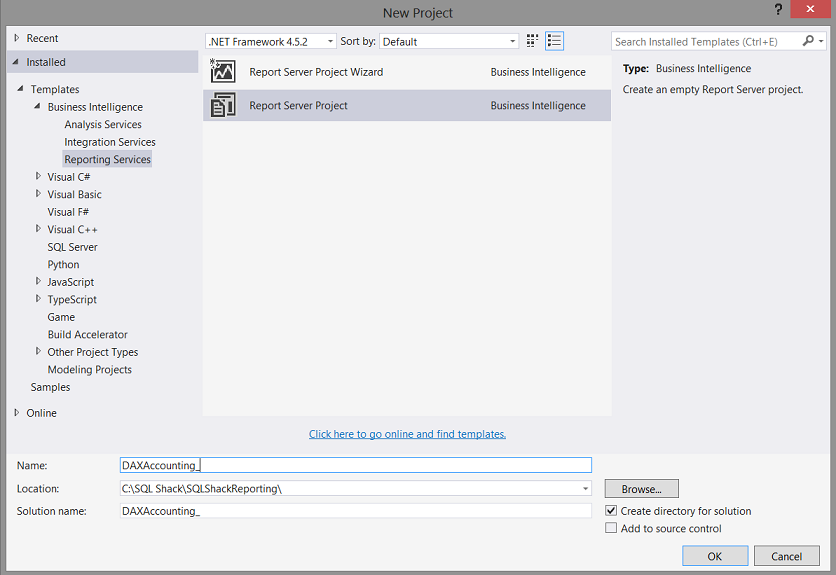Click the Cancel button
836x575 pixels.
tap(786, 556)
